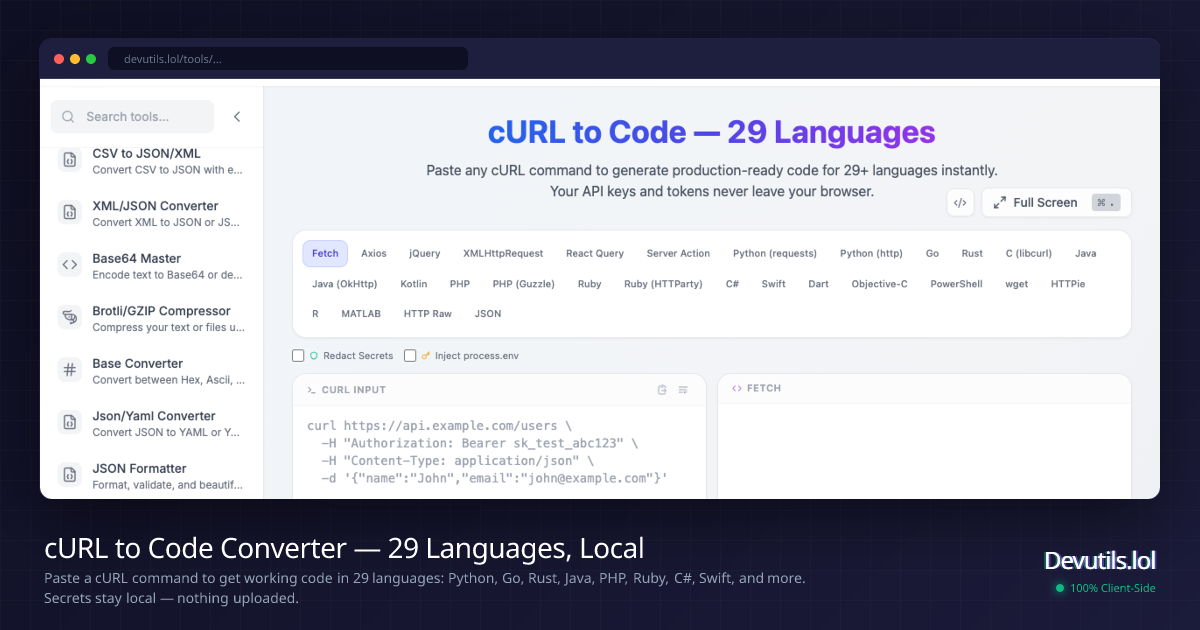Select the Fetch language tab
The height and width of the screenshot is (630, 1200).
325,254
